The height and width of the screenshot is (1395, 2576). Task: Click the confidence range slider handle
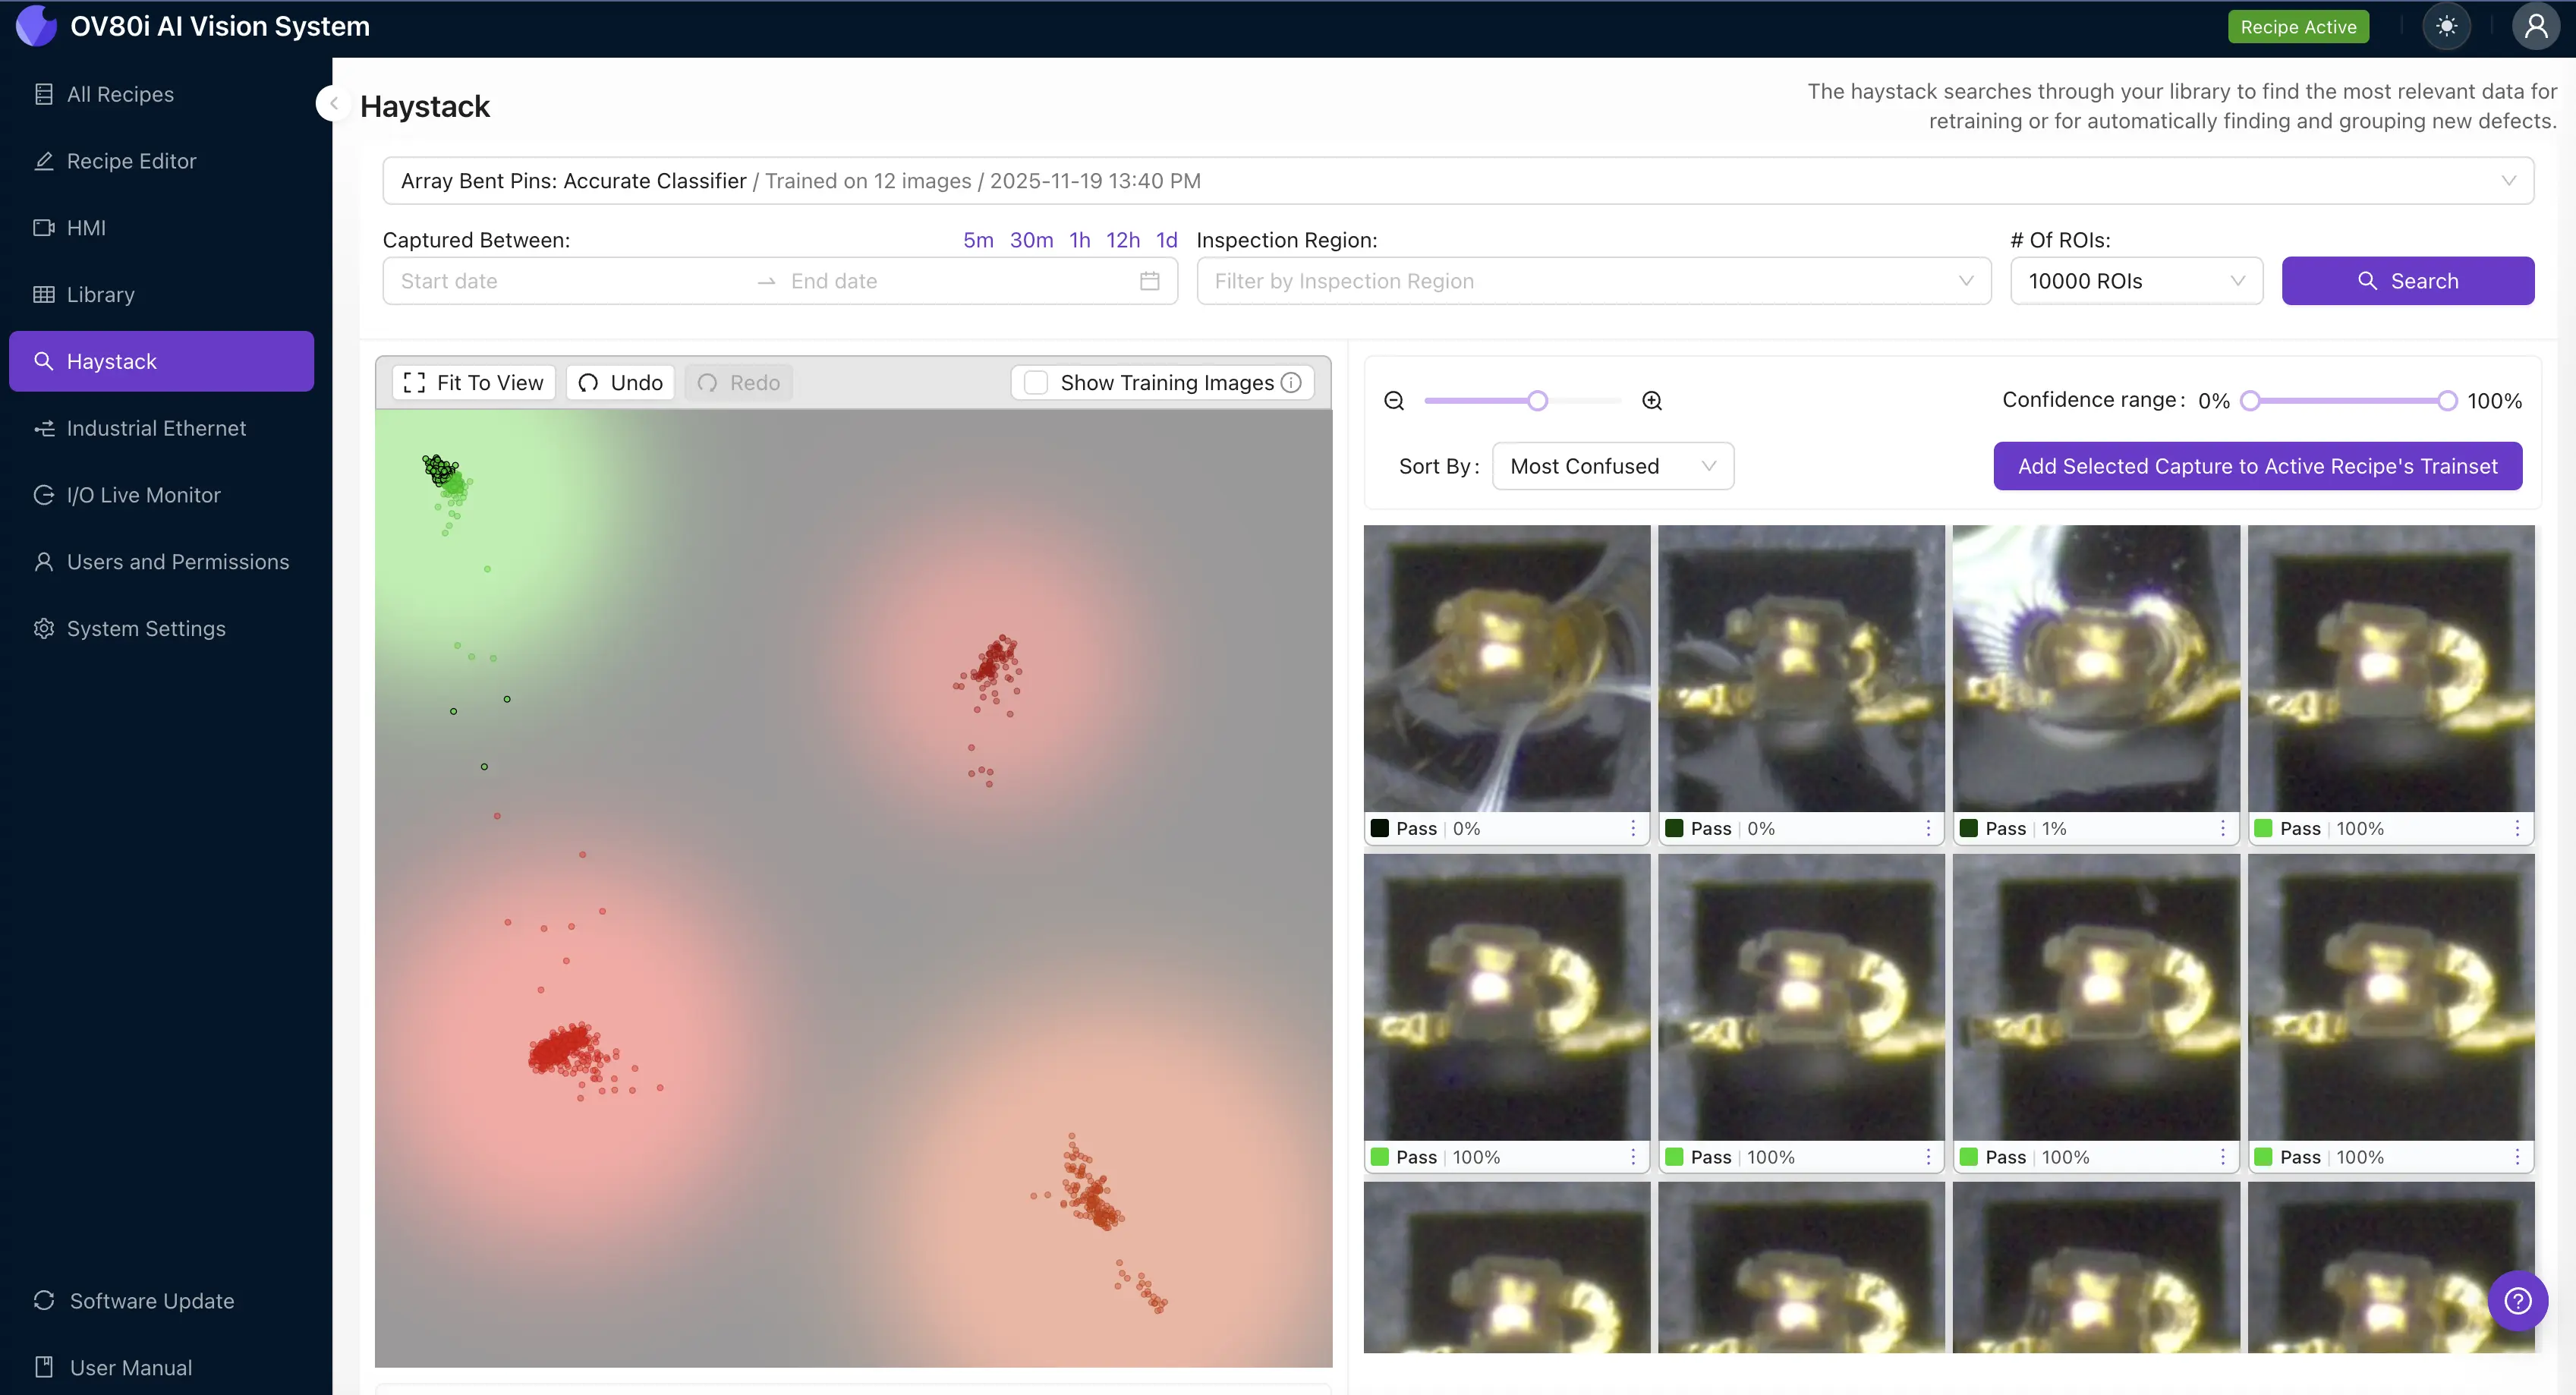pos(2248,401)
